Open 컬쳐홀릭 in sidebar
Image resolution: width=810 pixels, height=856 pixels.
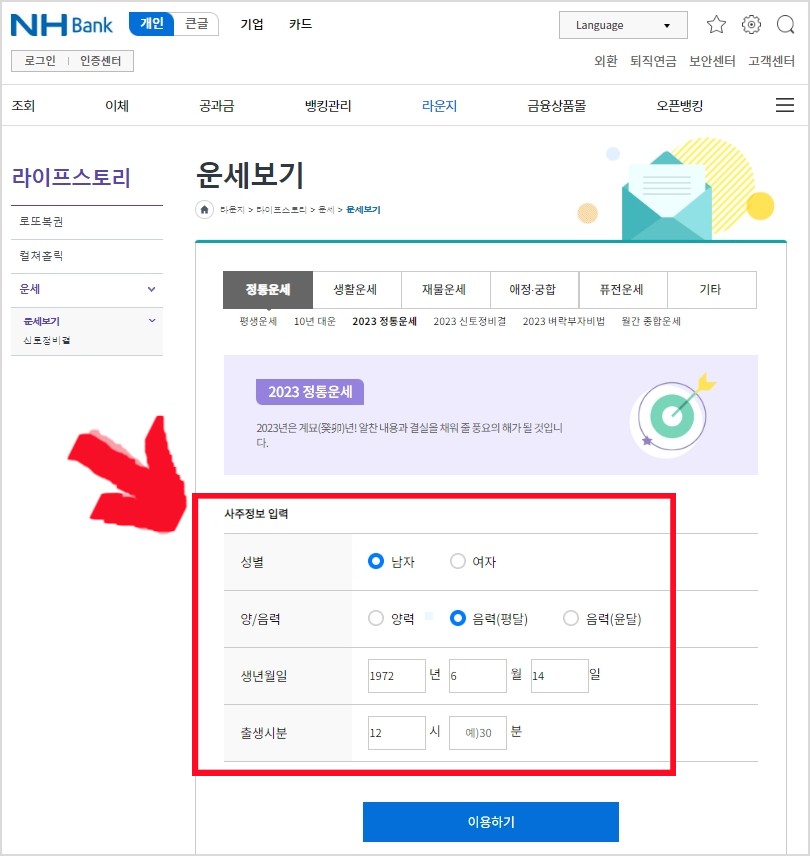pyautogui.click(x=41, y=255)
